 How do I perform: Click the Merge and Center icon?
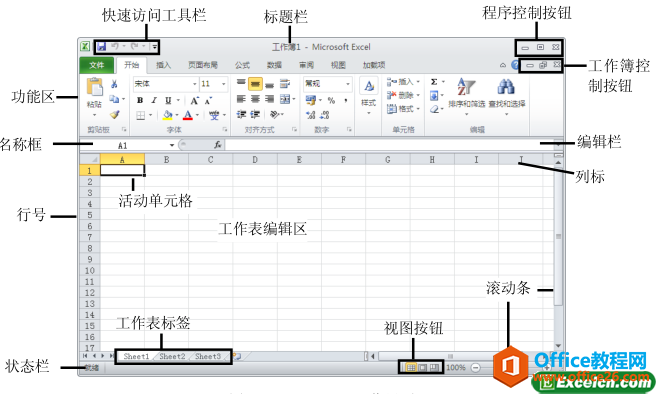click(x=285, y=100)
